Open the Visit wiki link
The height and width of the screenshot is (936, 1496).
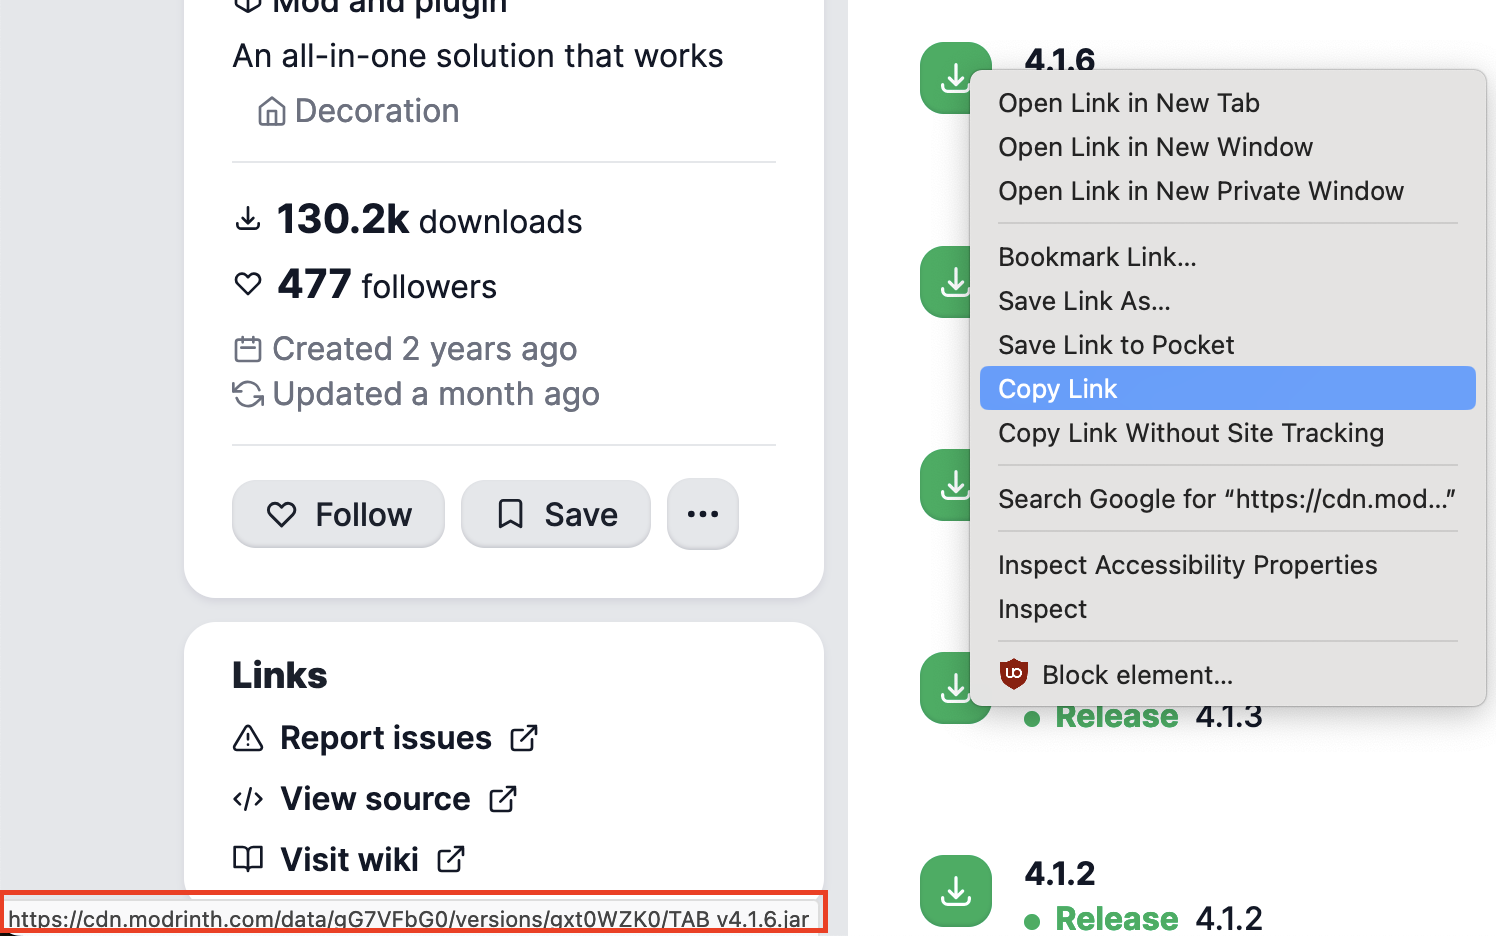(349, 859)
